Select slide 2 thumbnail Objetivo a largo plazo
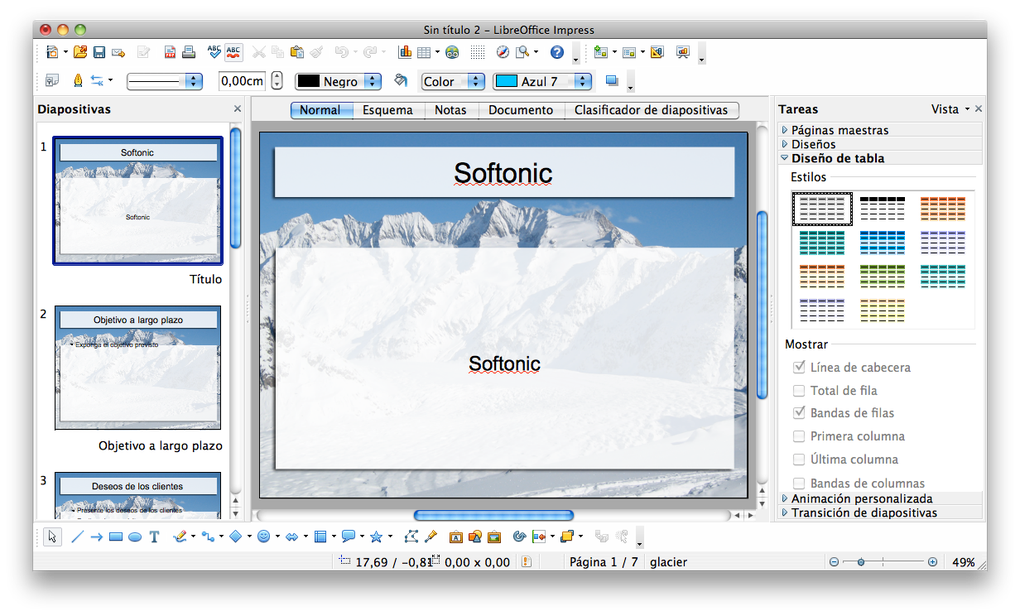 click(137, 368)
